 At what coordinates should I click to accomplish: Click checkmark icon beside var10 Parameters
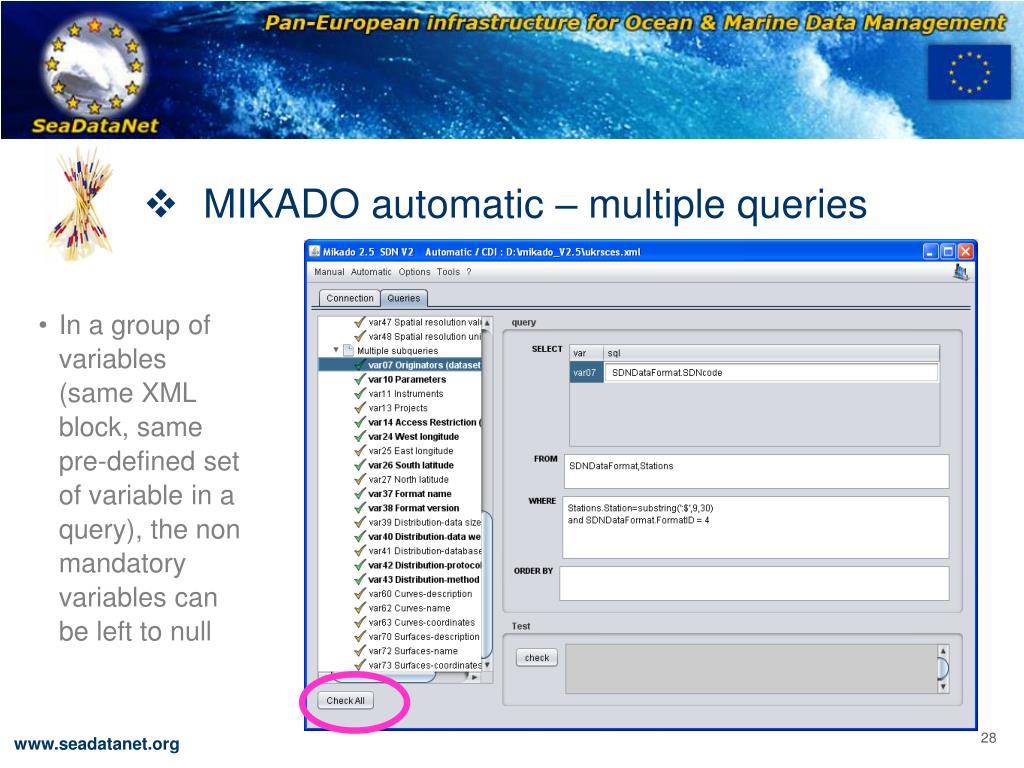pos(359,379)
